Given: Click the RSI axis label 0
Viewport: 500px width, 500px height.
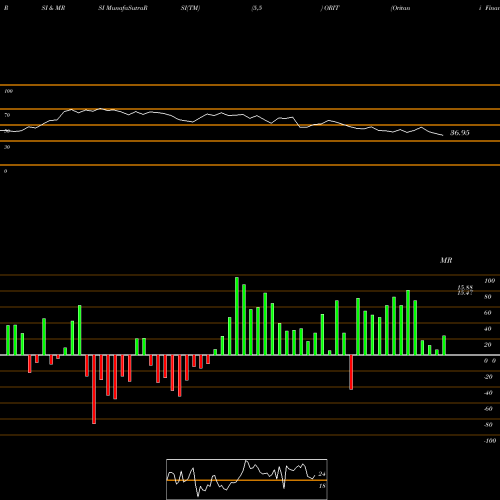Looking at the screenshot, I should point(5,171).
